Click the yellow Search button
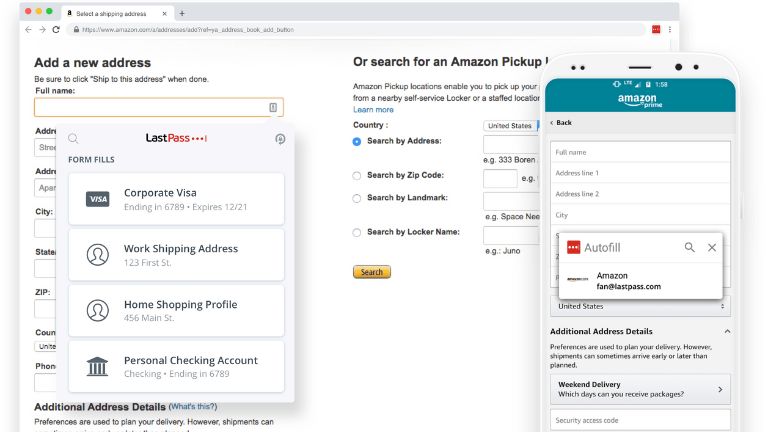This screenshot has height=432, width=768. pos(372,272)
